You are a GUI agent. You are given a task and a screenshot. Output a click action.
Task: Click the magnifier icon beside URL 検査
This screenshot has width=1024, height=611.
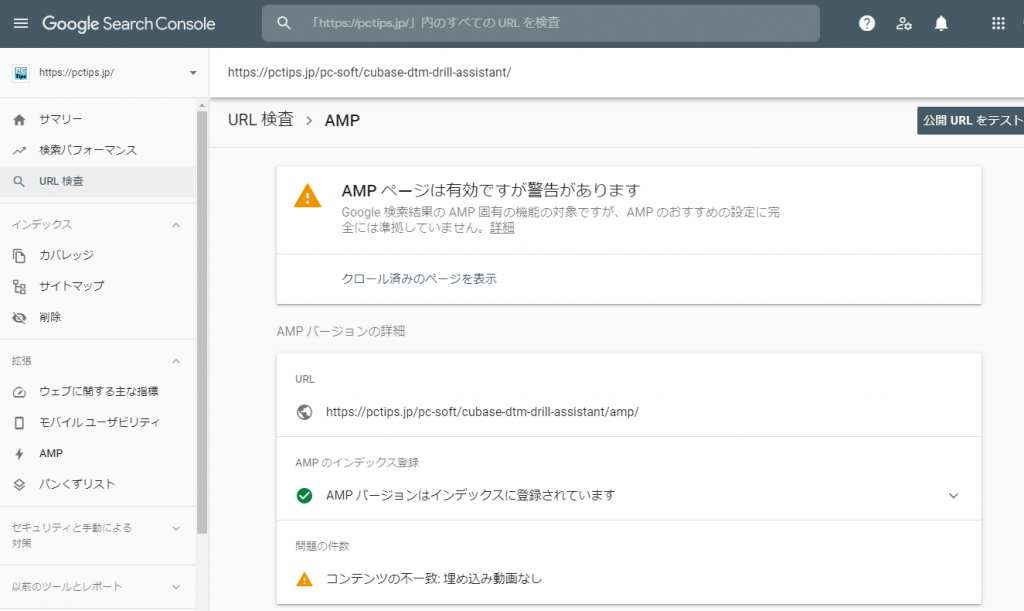click(20, 181)
